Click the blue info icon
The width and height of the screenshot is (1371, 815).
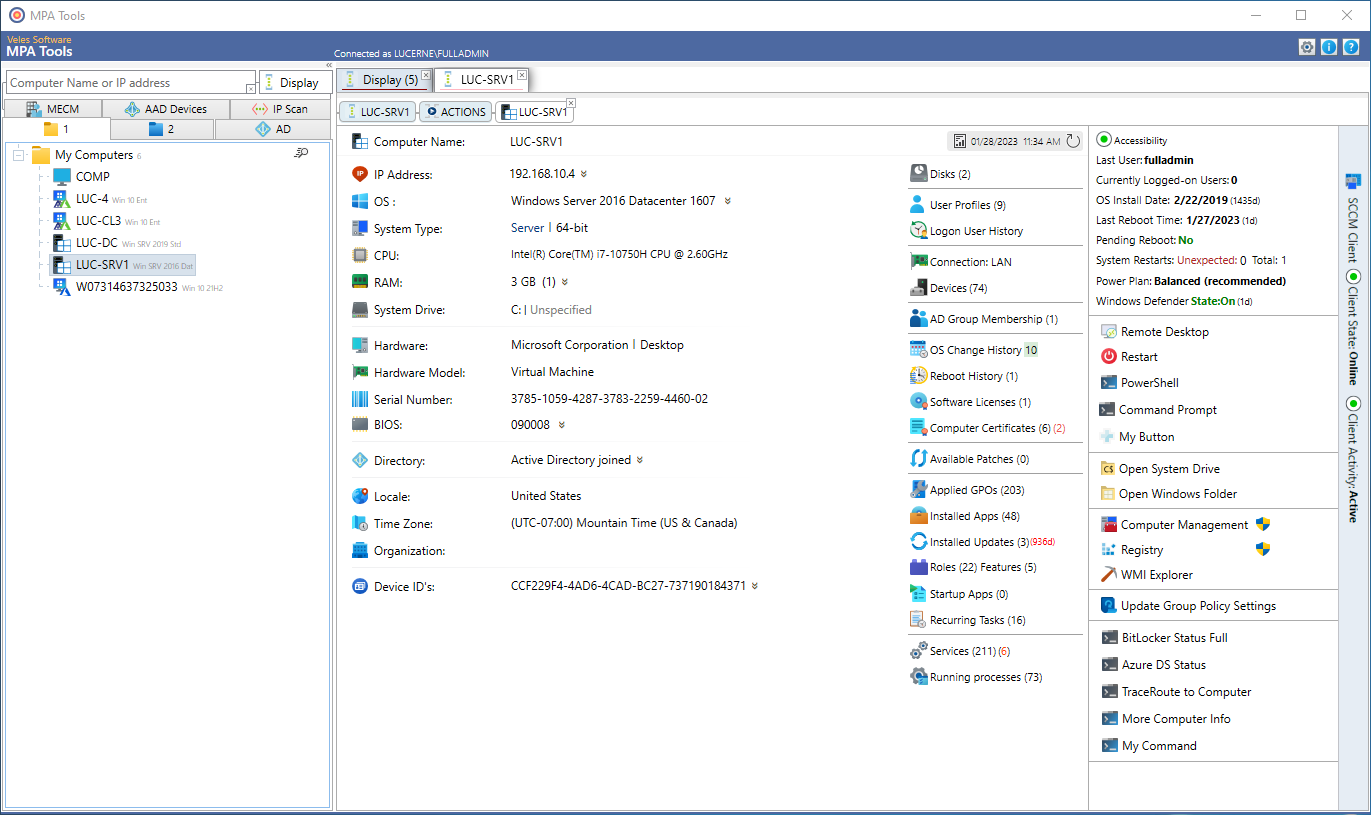click(1329, 46)
